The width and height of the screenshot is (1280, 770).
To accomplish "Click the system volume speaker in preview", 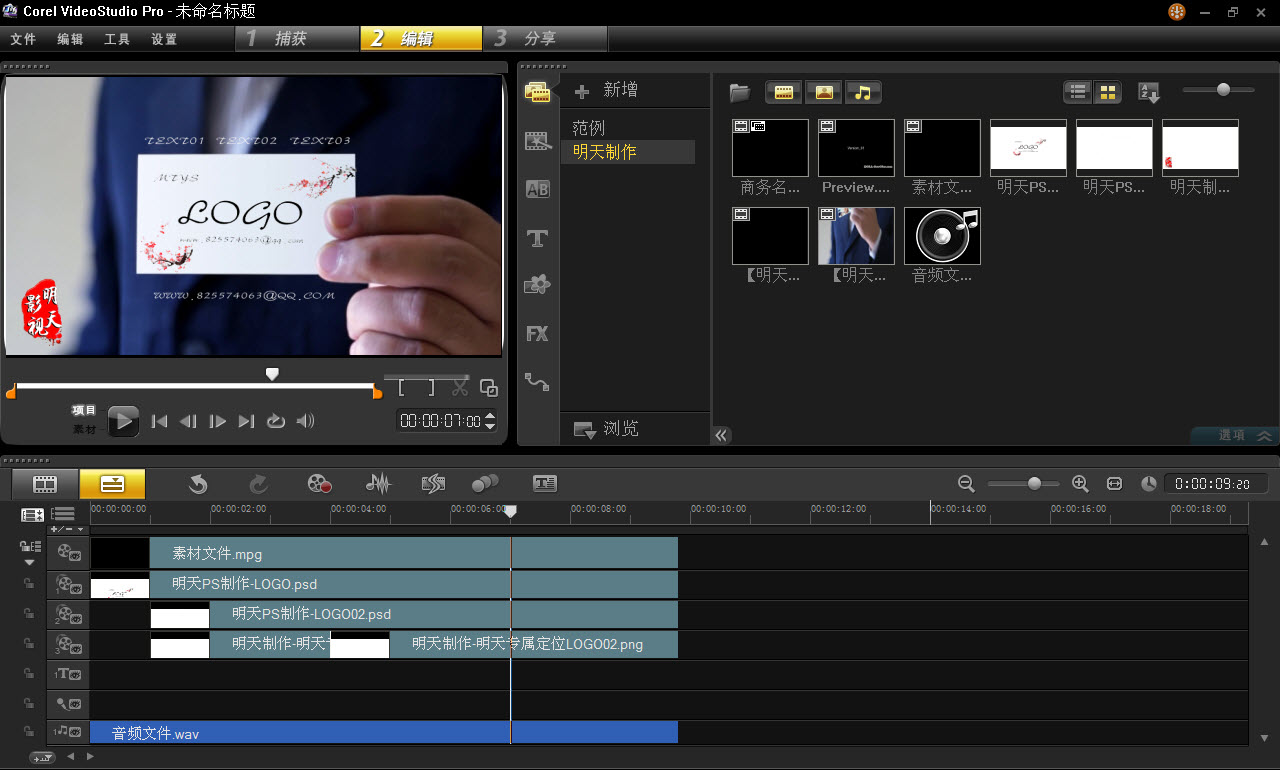I will (305, 421).
